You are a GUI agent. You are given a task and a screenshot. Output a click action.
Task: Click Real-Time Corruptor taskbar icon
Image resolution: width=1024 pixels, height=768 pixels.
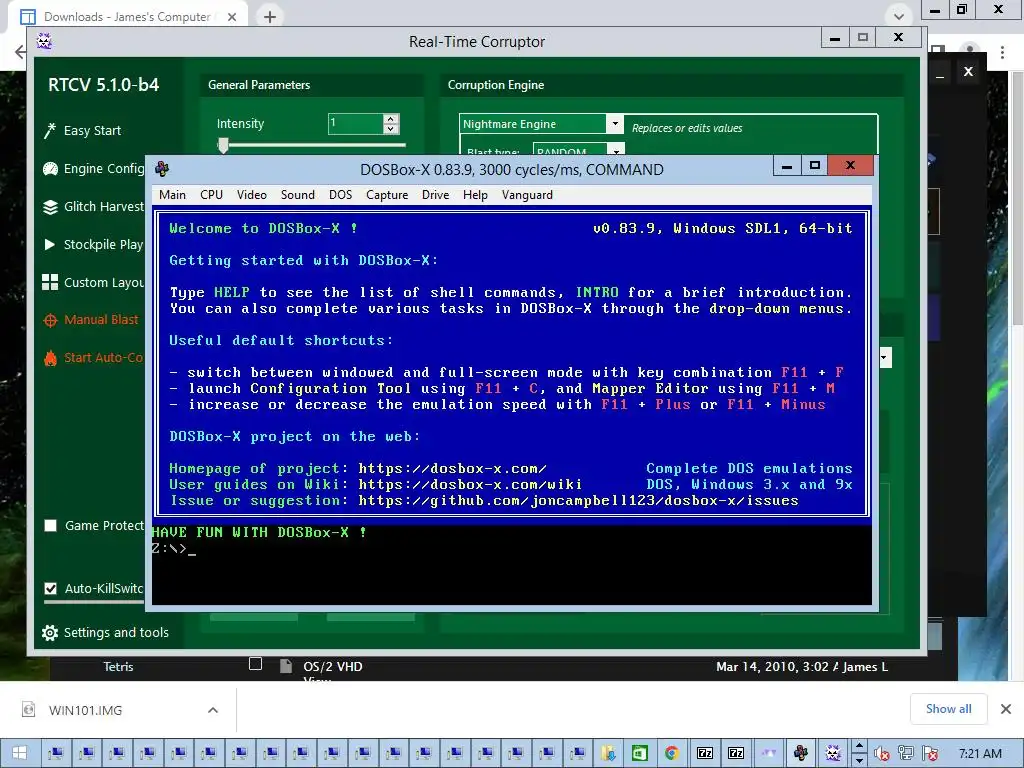click(x=833, y=753)
